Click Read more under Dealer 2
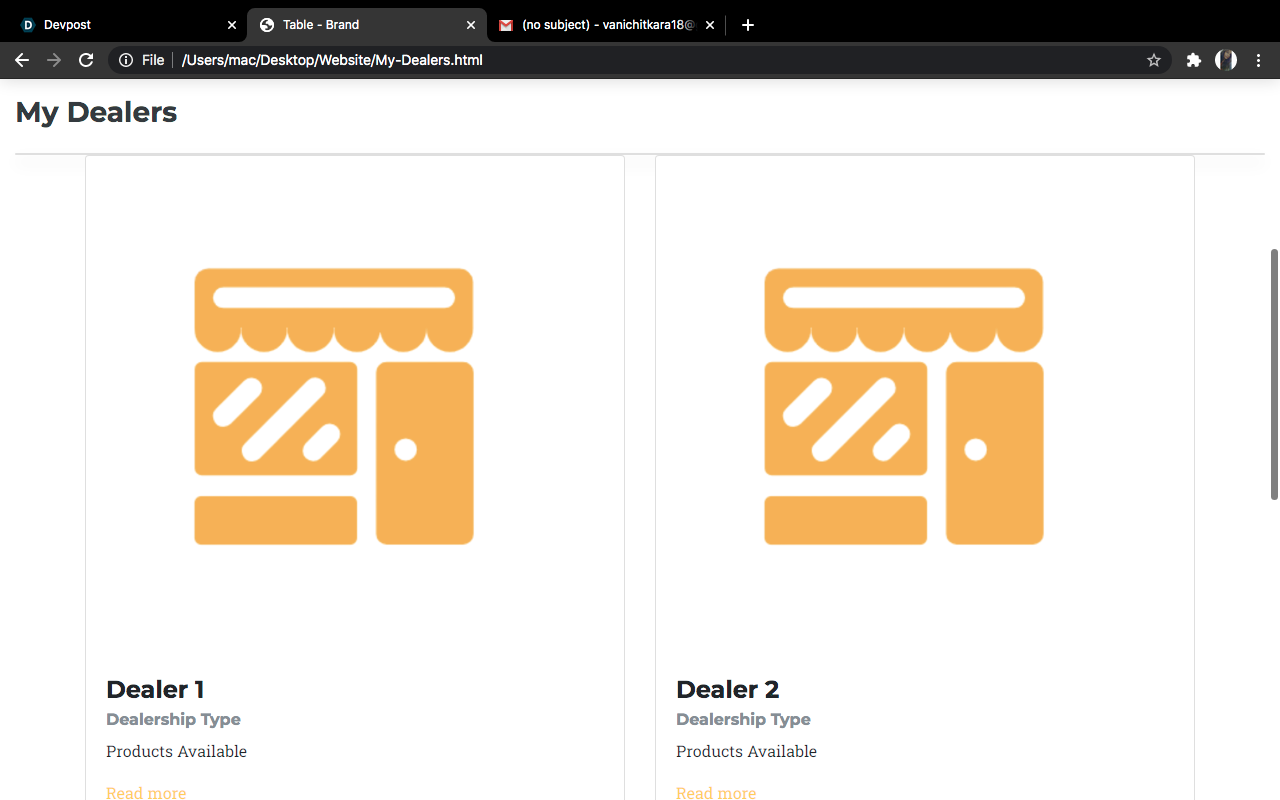 tap(716, 792)
